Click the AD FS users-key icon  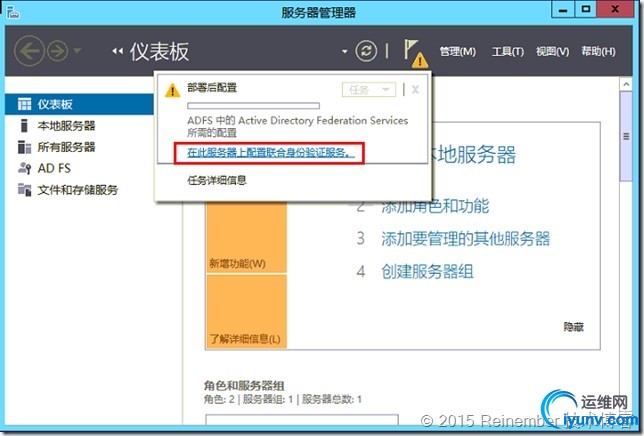[x=24, y=168]
